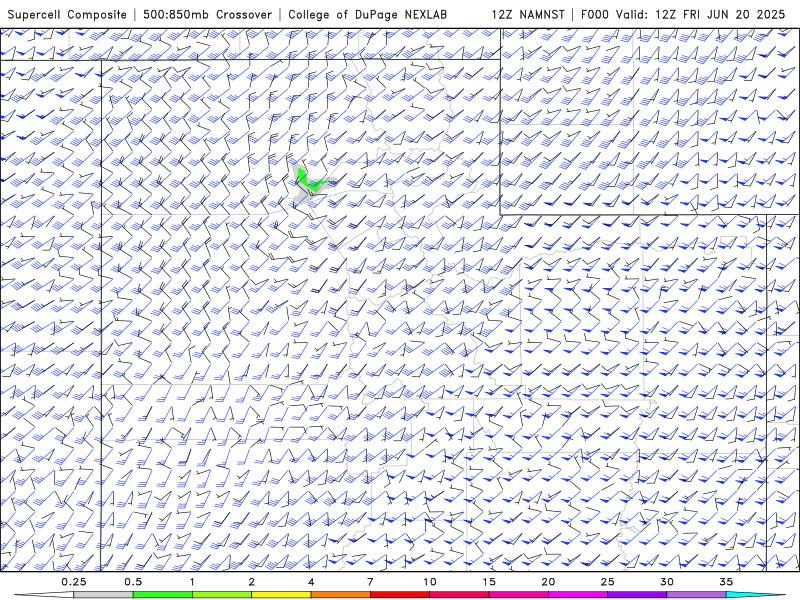Click the 0.25 value on the color scale
This screenshot has width=800, height=600.
tap(74, 582)
